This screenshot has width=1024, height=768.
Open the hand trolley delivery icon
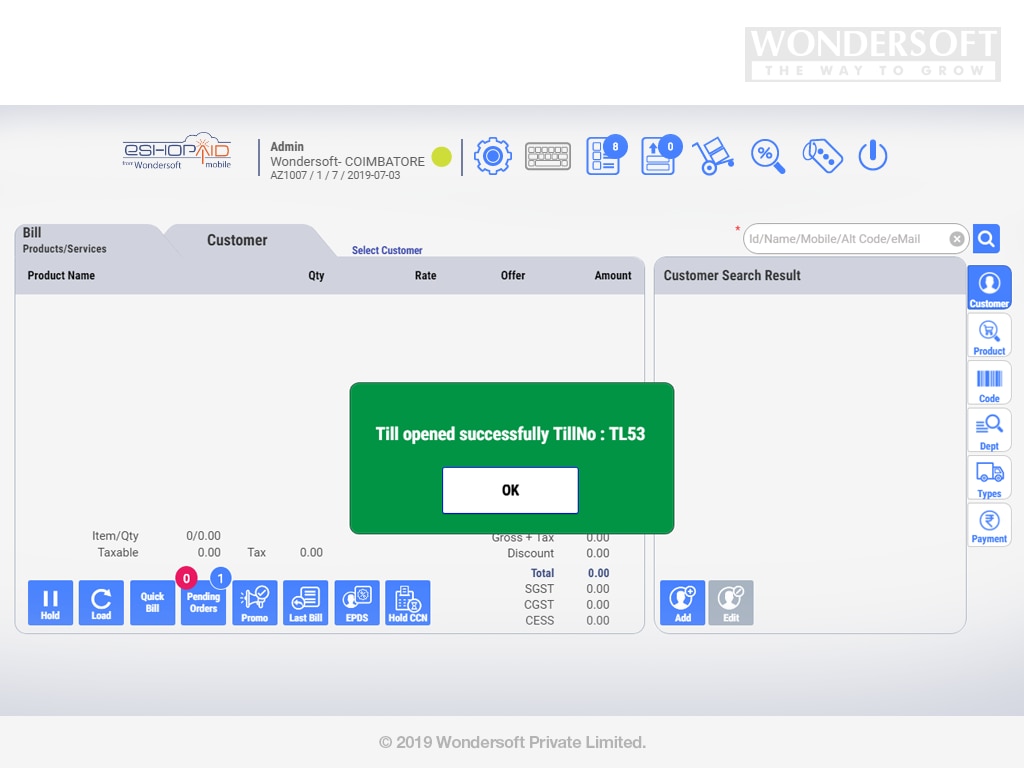712,156
